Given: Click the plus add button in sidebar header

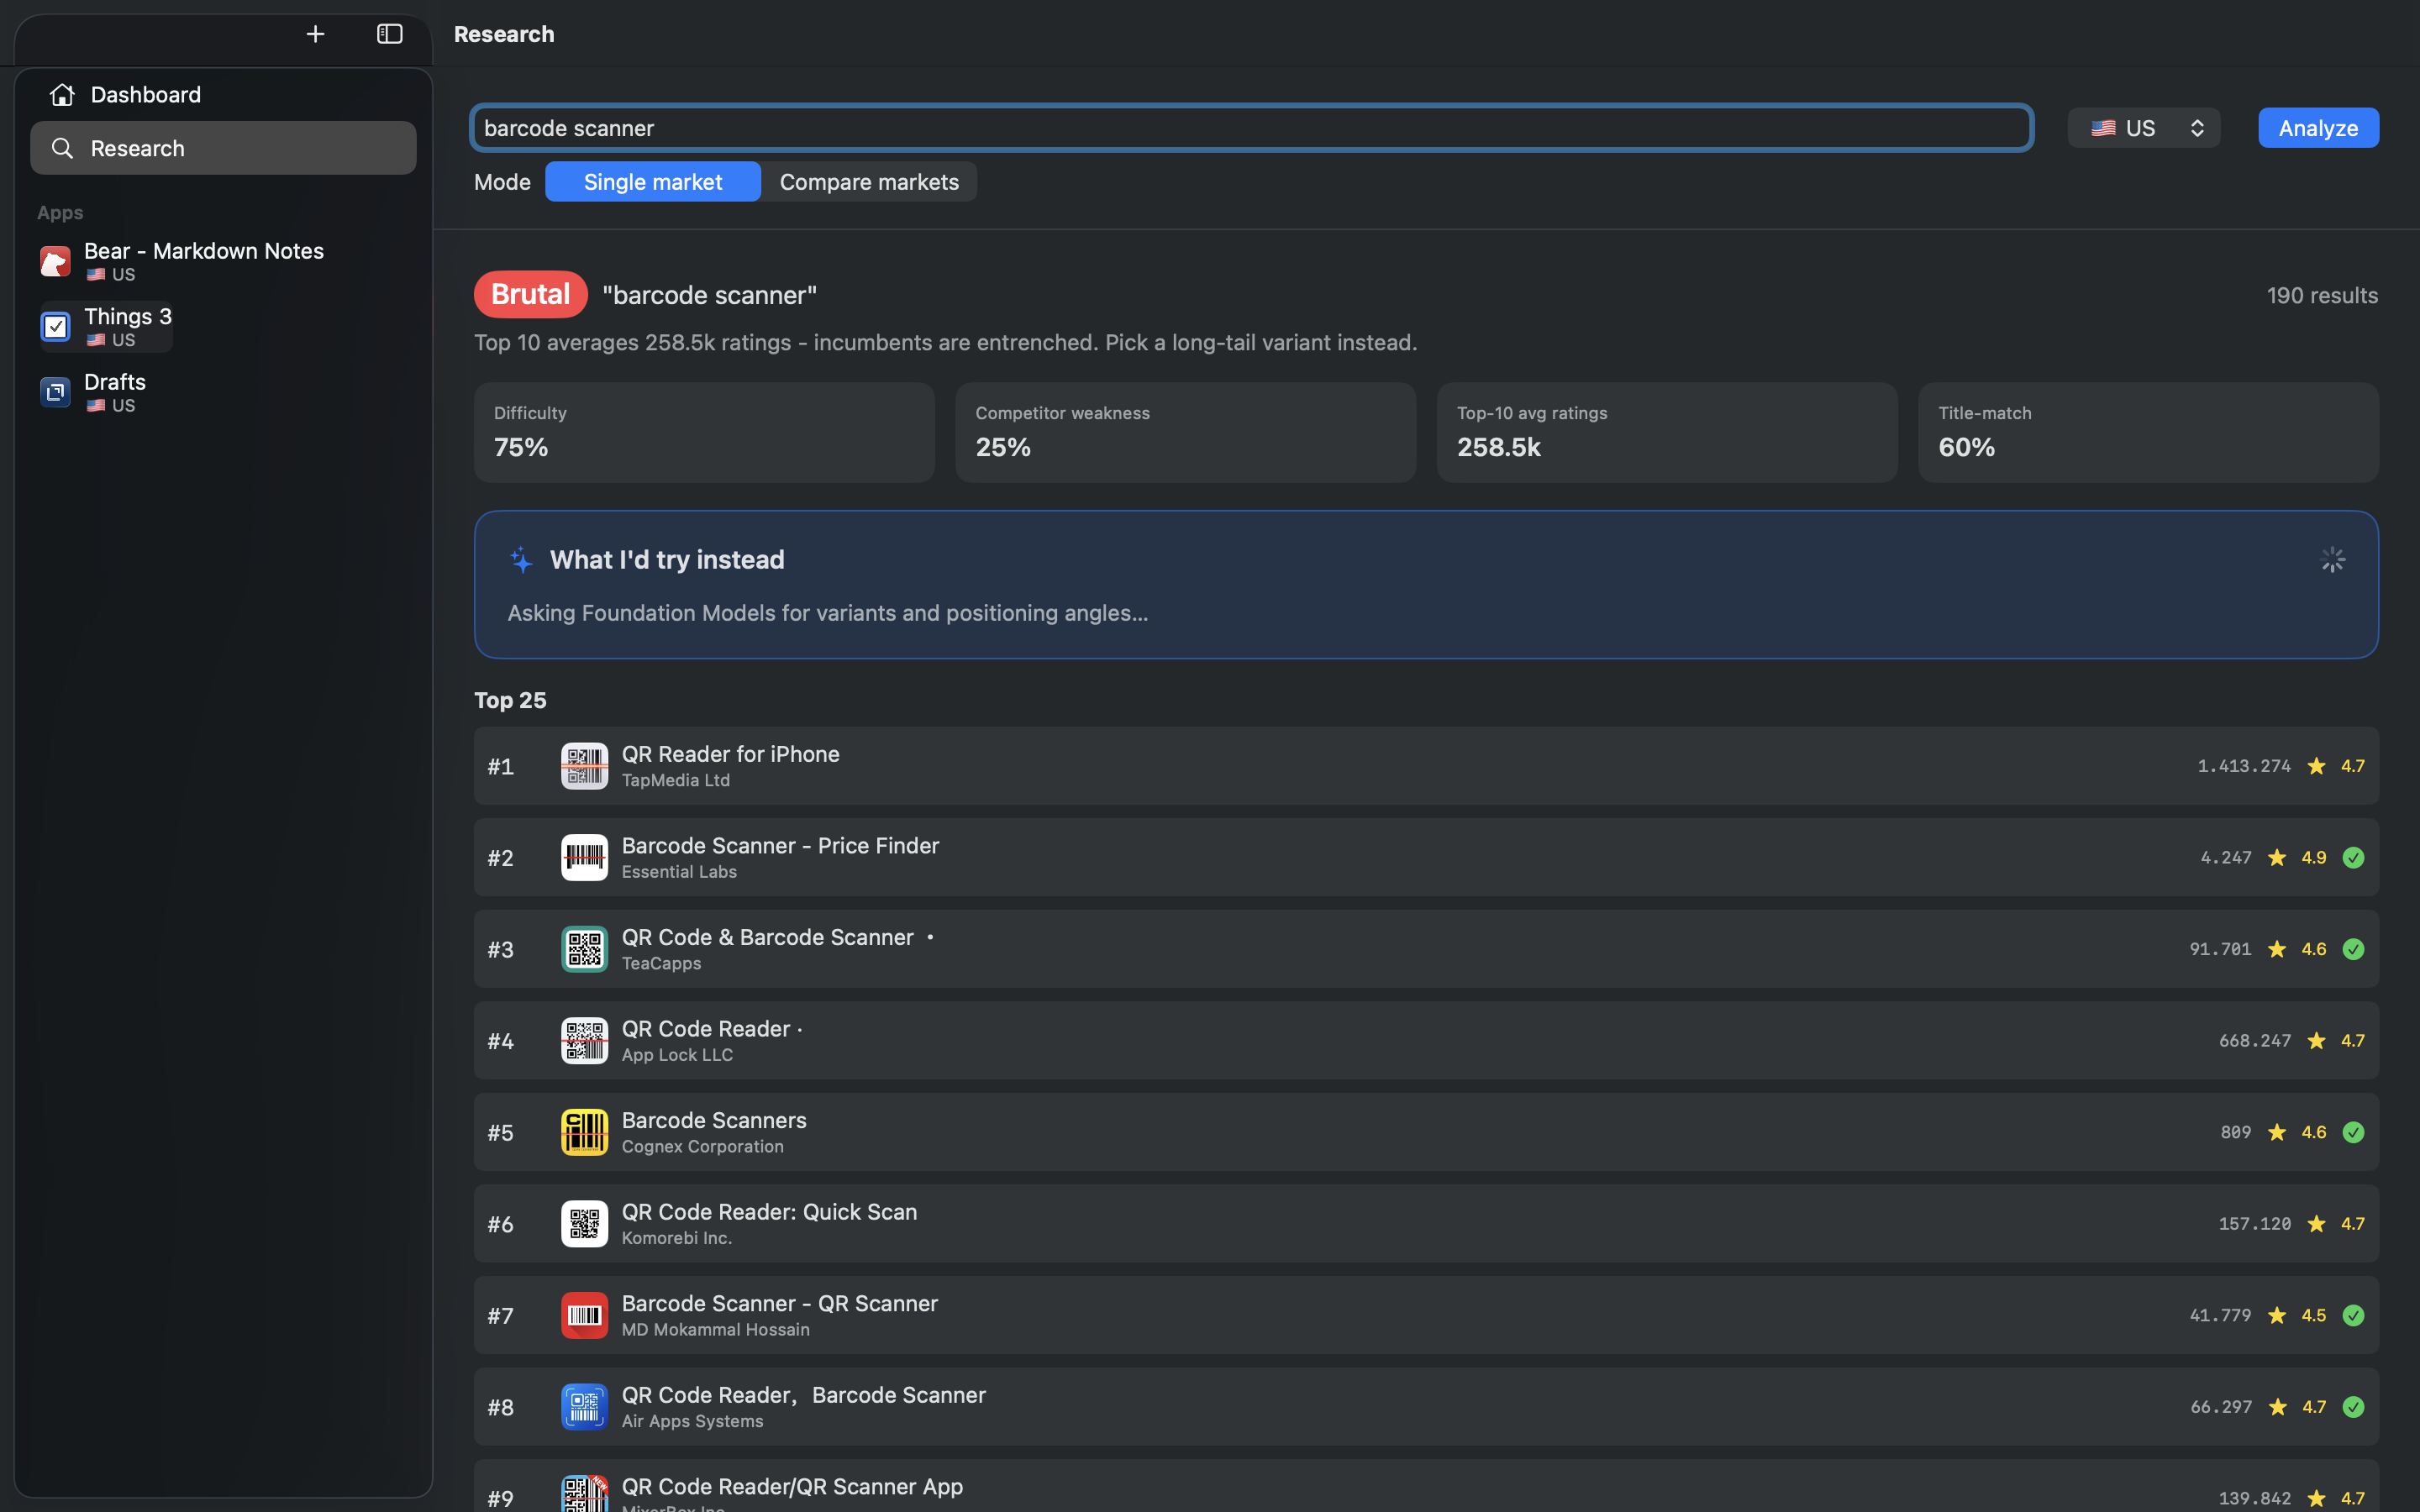Looking at the screenshot, I should (x=315, y=34).
